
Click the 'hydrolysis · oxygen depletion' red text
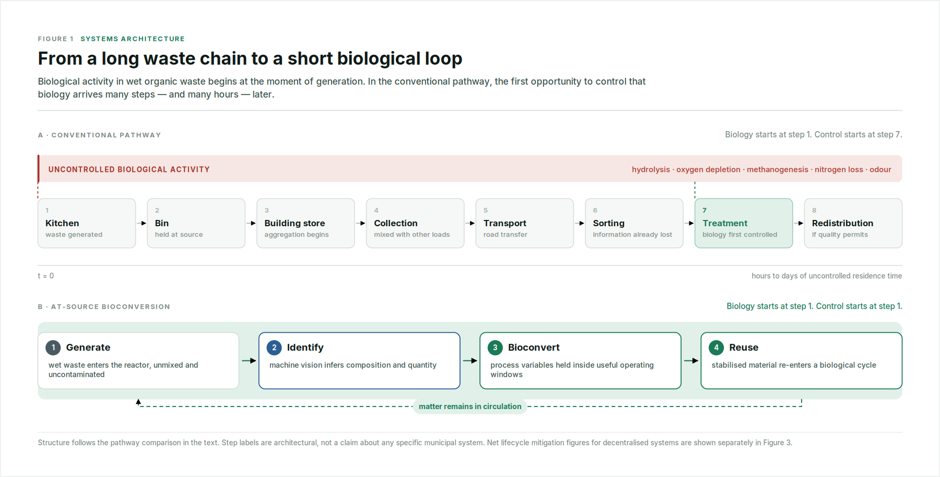tap(686, 170)
